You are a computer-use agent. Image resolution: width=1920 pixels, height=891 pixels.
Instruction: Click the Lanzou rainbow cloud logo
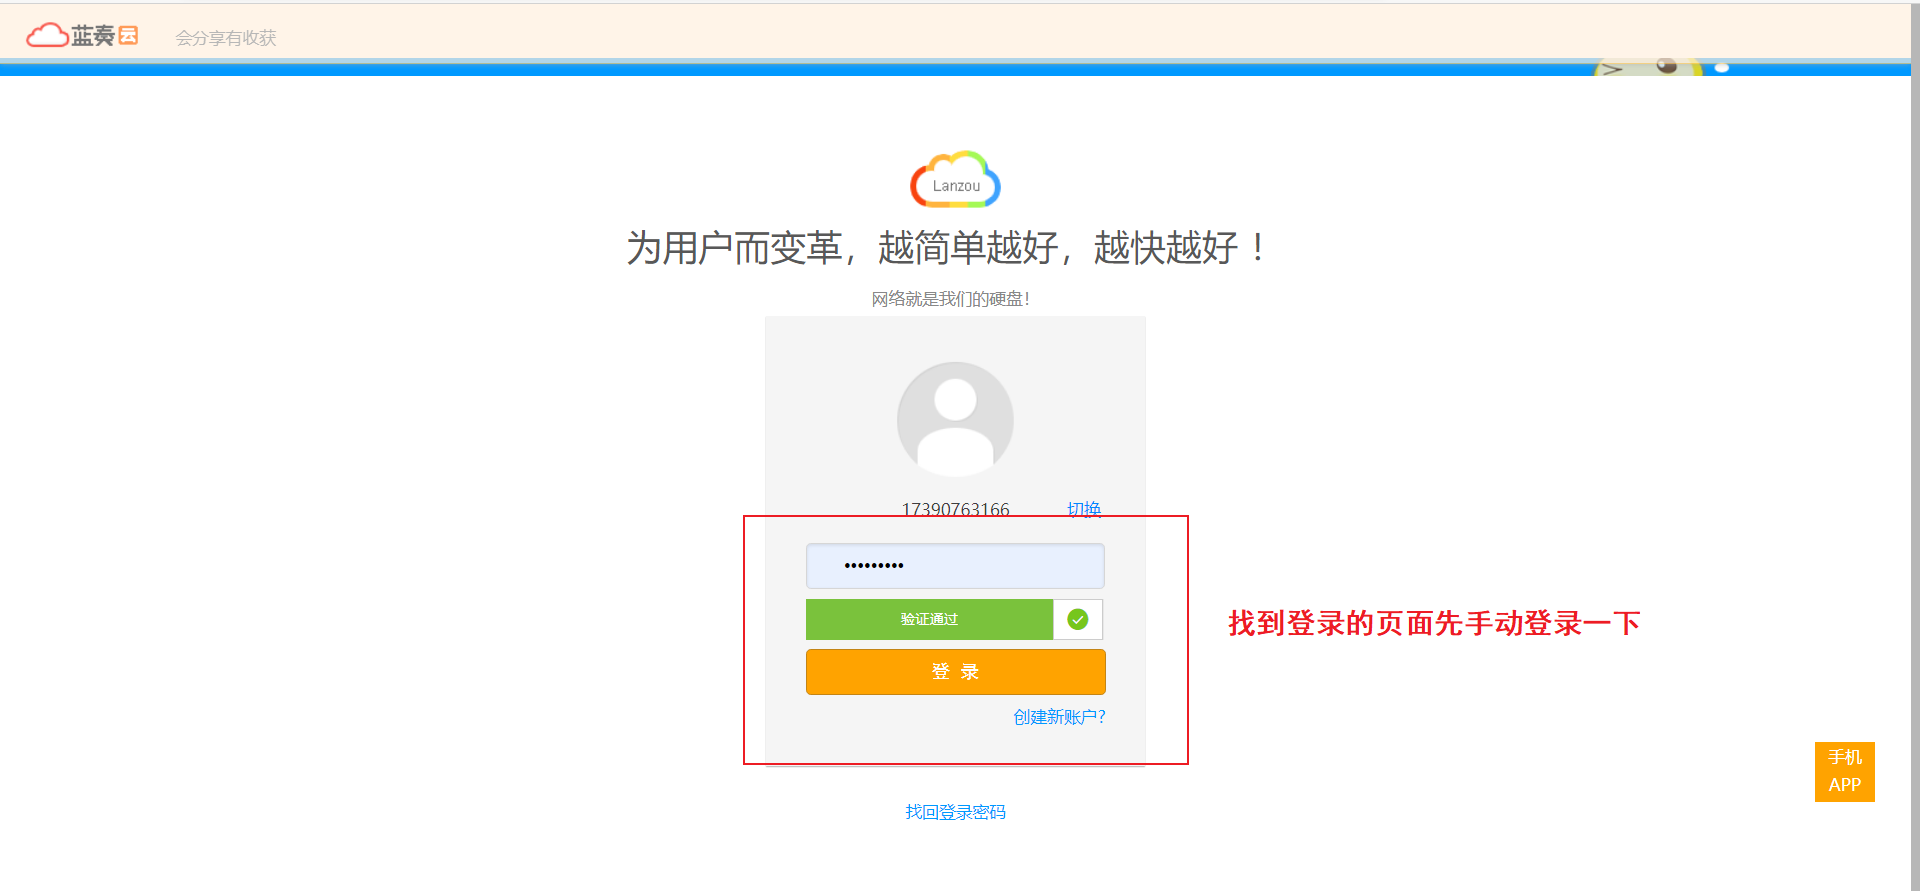[x=955, y=180]
